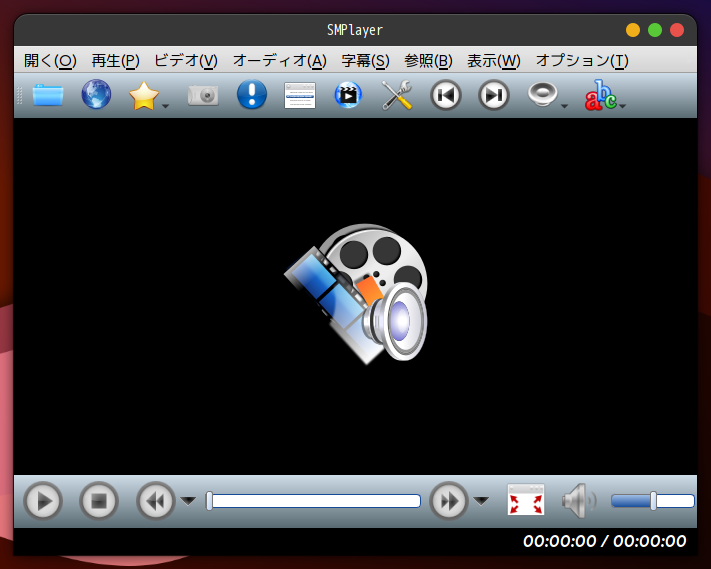Open the playlist window icon
The image size is (711, 569).
[x=300, y=95]
